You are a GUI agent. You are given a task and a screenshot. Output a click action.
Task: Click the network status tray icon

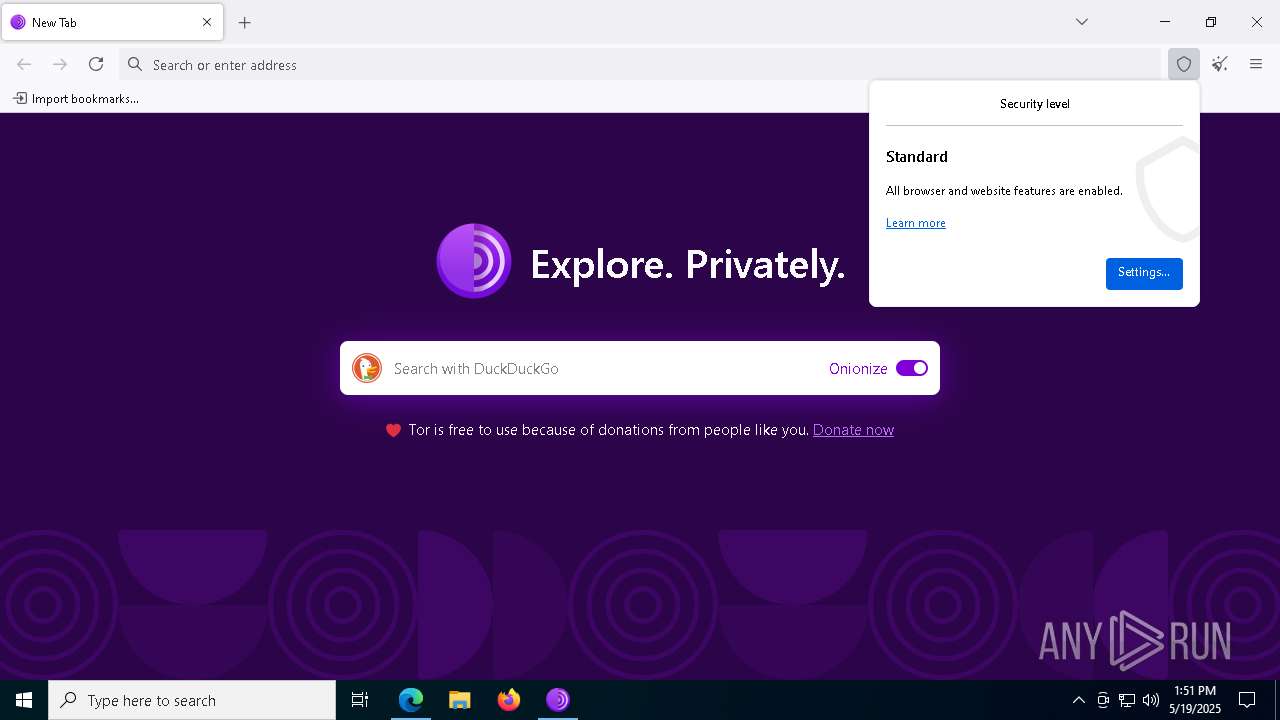tap(1127, 700)
